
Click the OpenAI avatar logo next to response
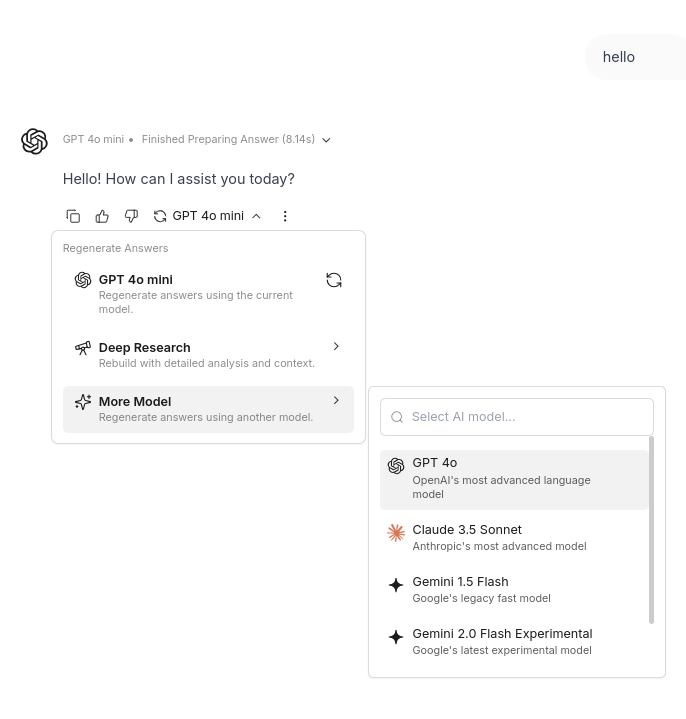[35, 141]
